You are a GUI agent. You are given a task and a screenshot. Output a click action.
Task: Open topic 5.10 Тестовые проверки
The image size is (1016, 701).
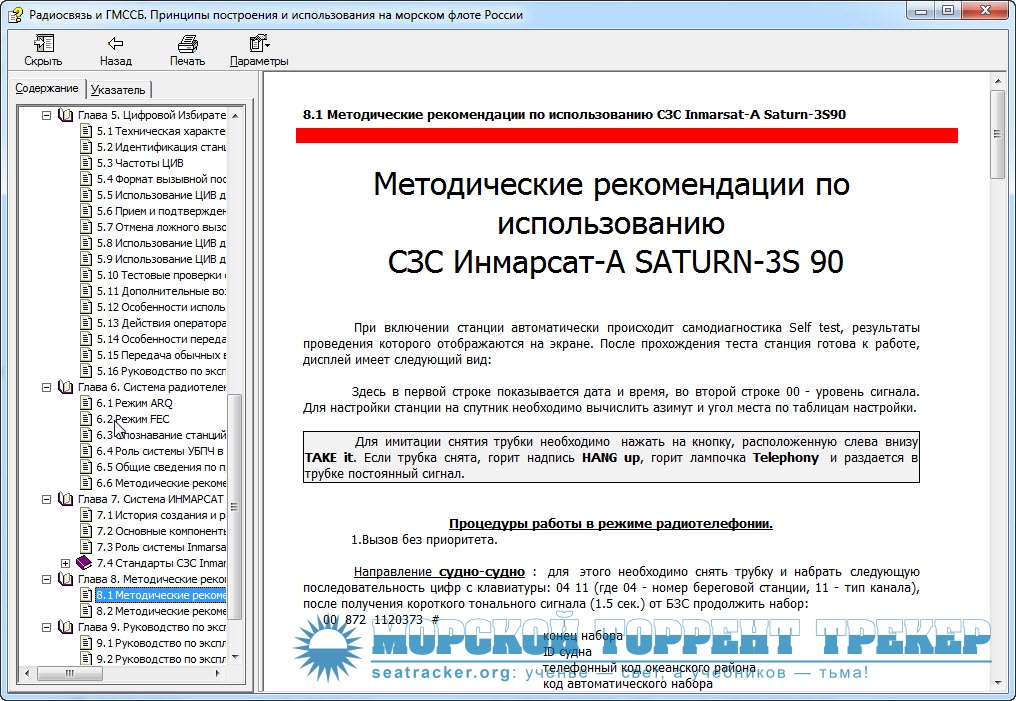[161, 275]
